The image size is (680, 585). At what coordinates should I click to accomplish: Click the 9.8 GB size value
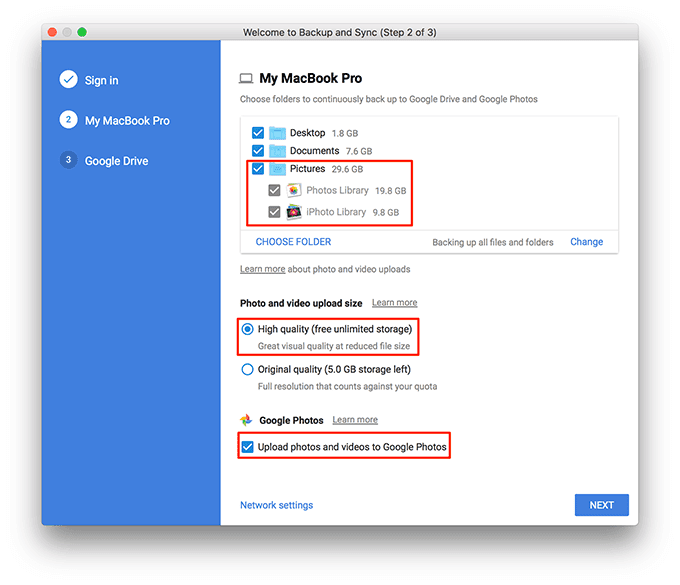coord(386,212)
